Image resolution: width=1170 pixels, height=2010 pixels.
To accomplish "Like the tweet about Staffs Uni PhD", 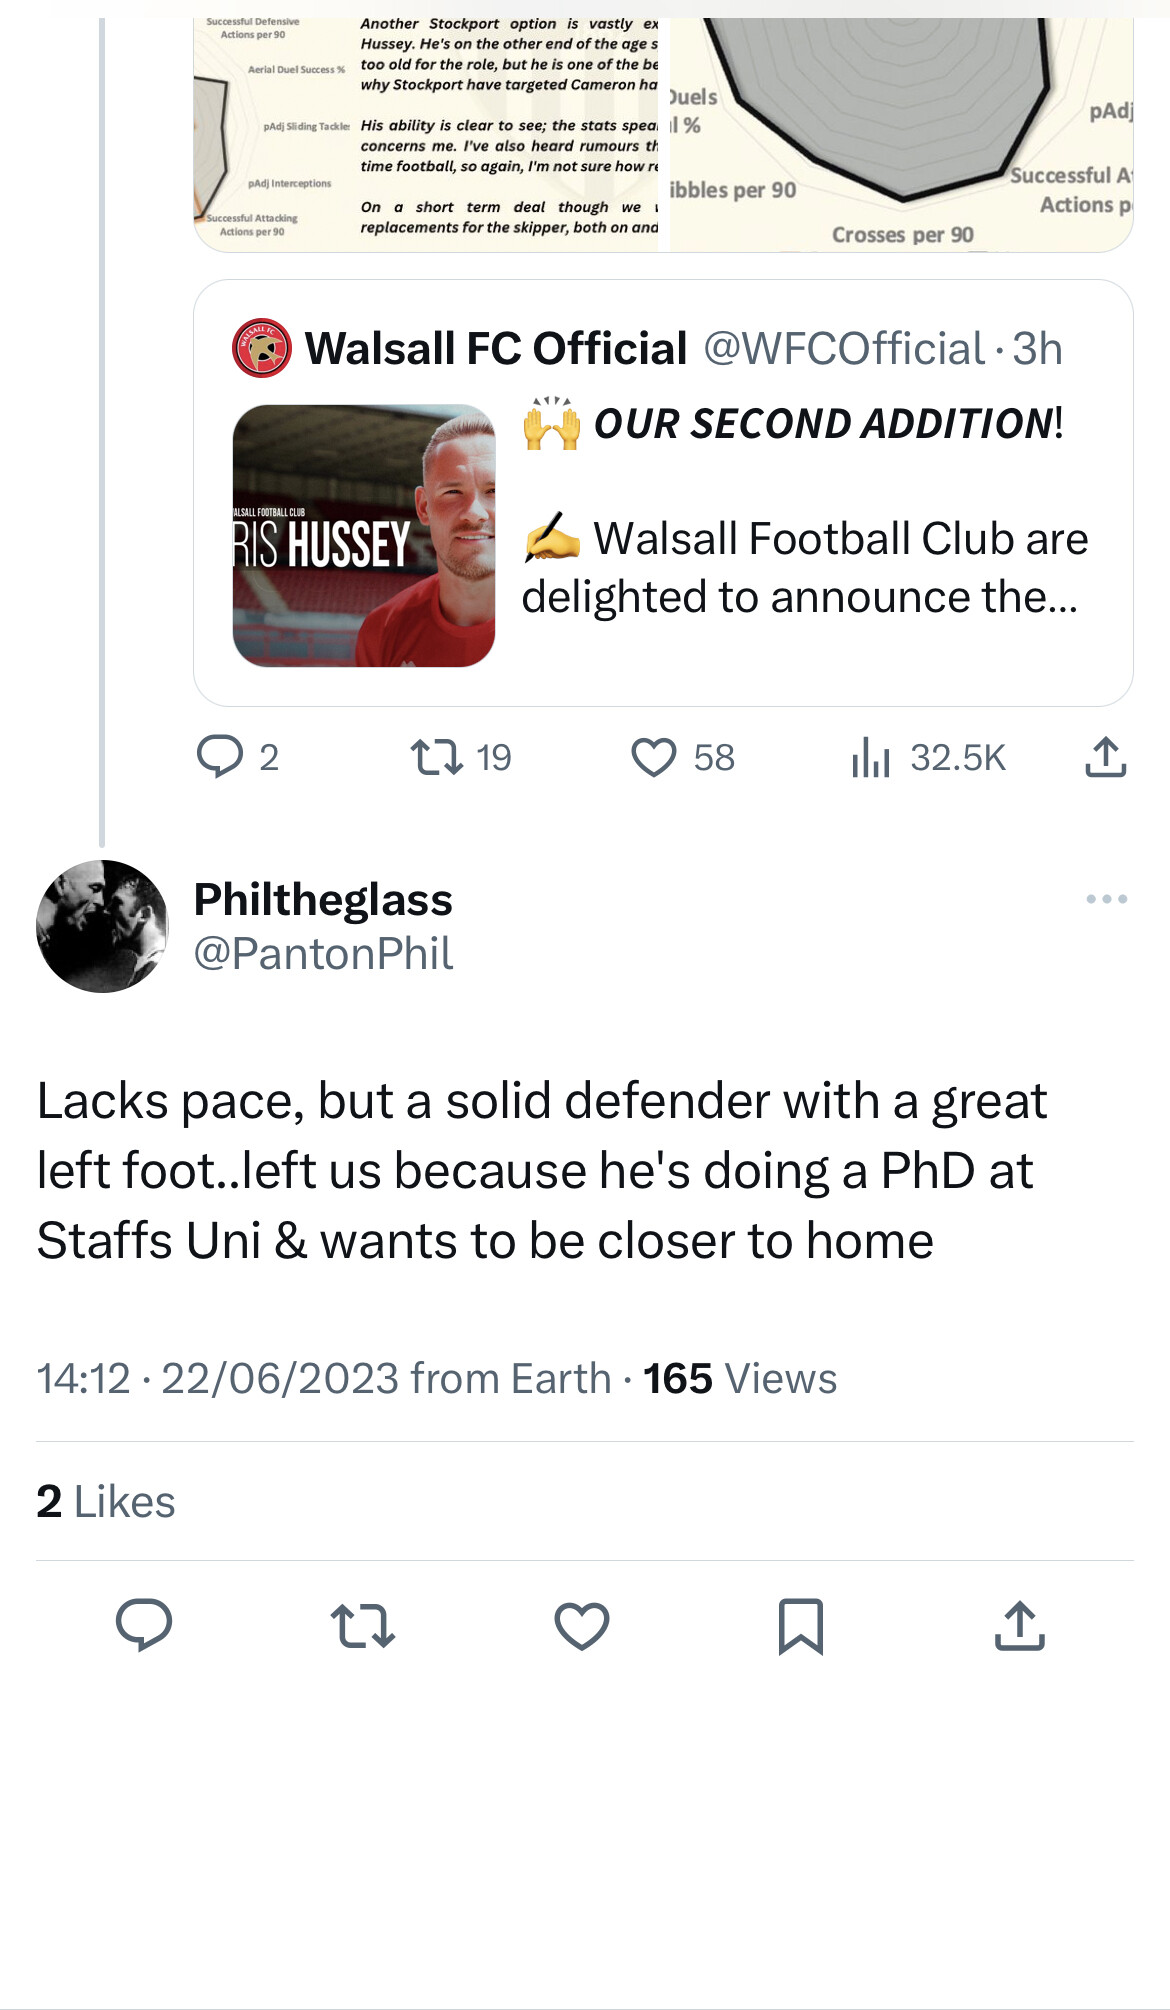I will [x=582, y=1625].
